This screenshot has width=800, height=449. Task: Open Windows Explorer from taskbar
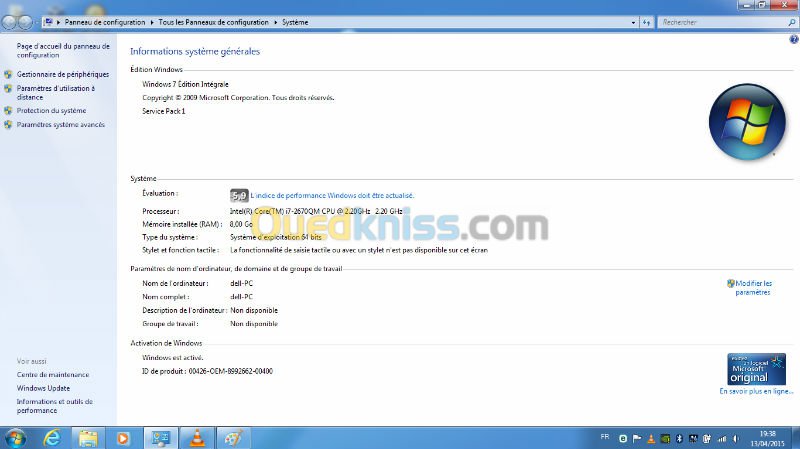88,438
